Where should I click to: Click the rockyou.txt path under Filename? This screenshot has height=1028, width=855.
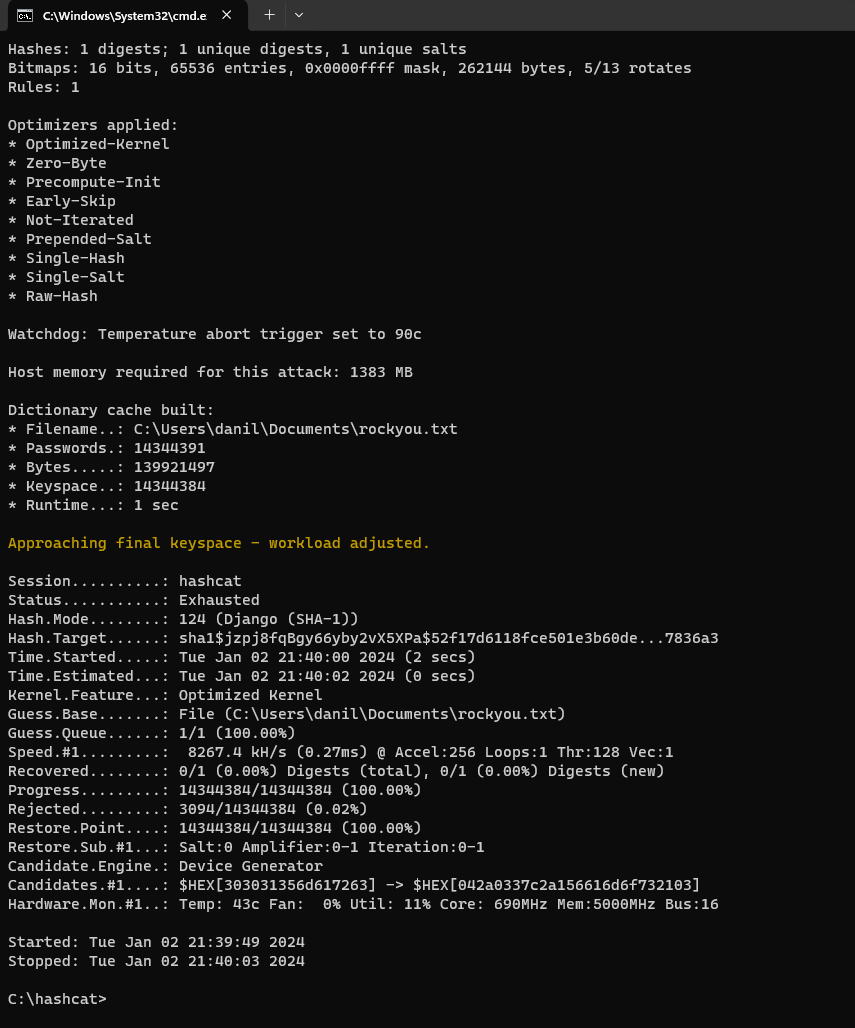tap(295, 429)
